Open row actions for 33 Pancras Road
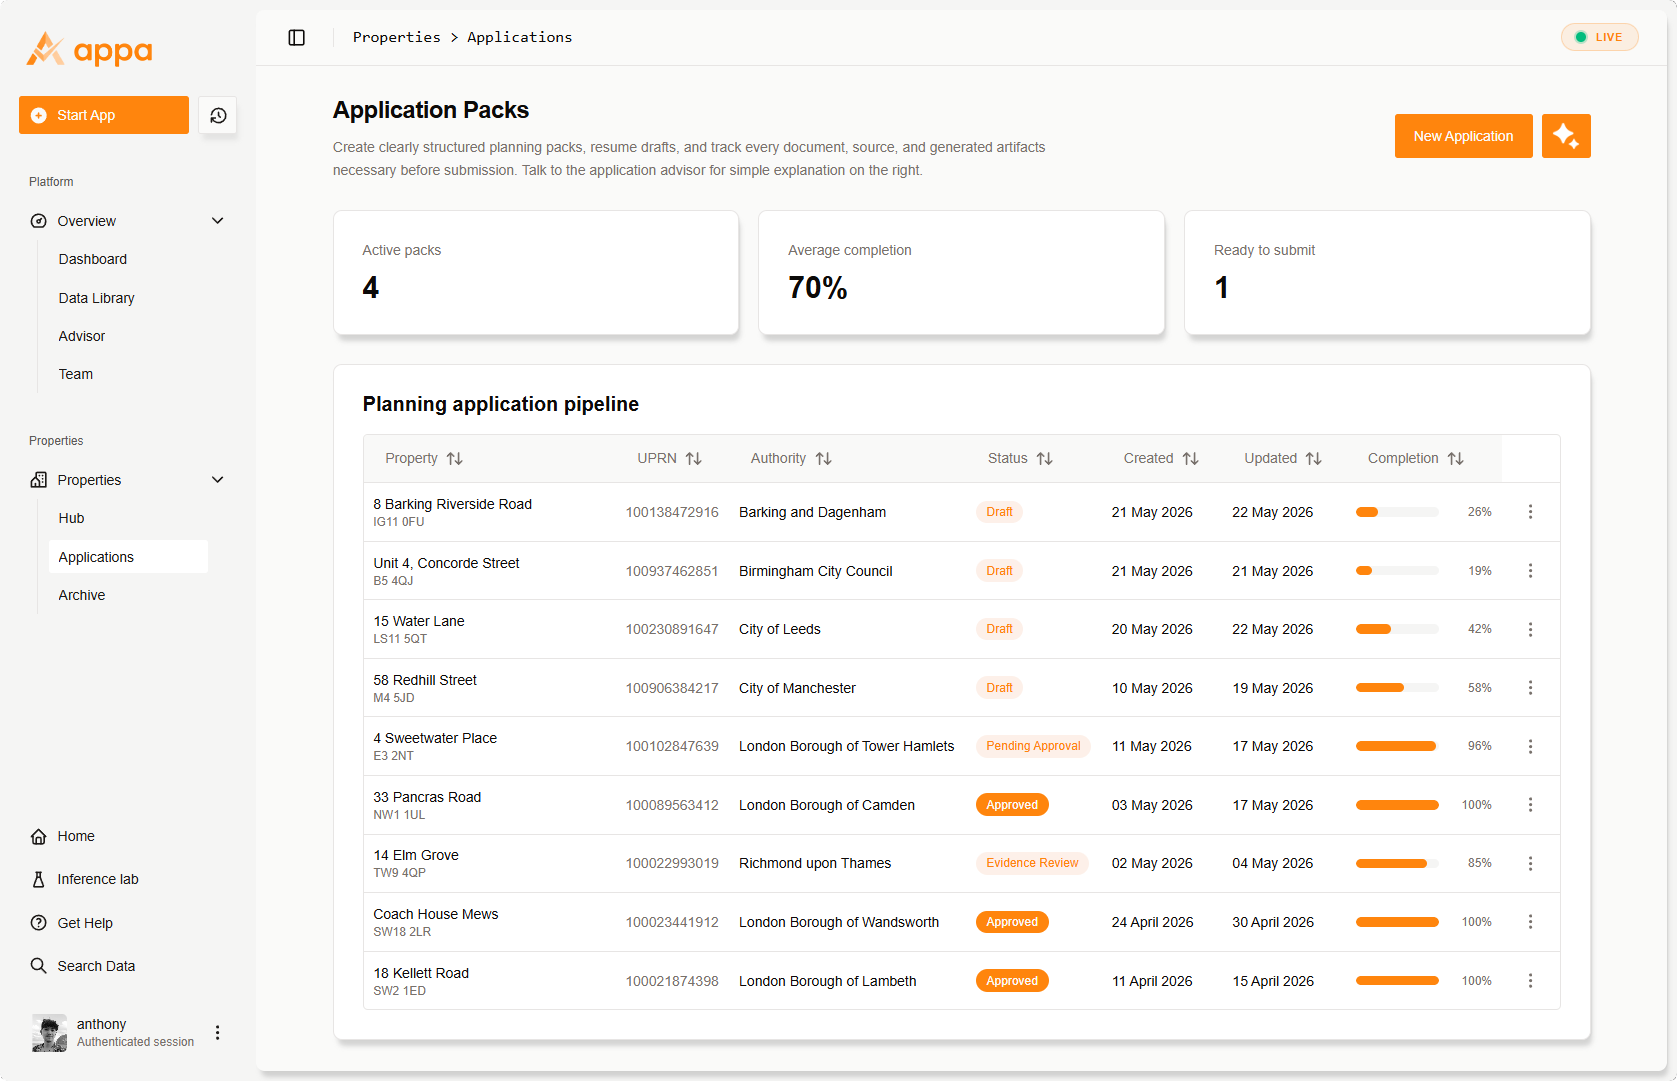Viewport: 1677px width, 1081px height. (1530, 805)
